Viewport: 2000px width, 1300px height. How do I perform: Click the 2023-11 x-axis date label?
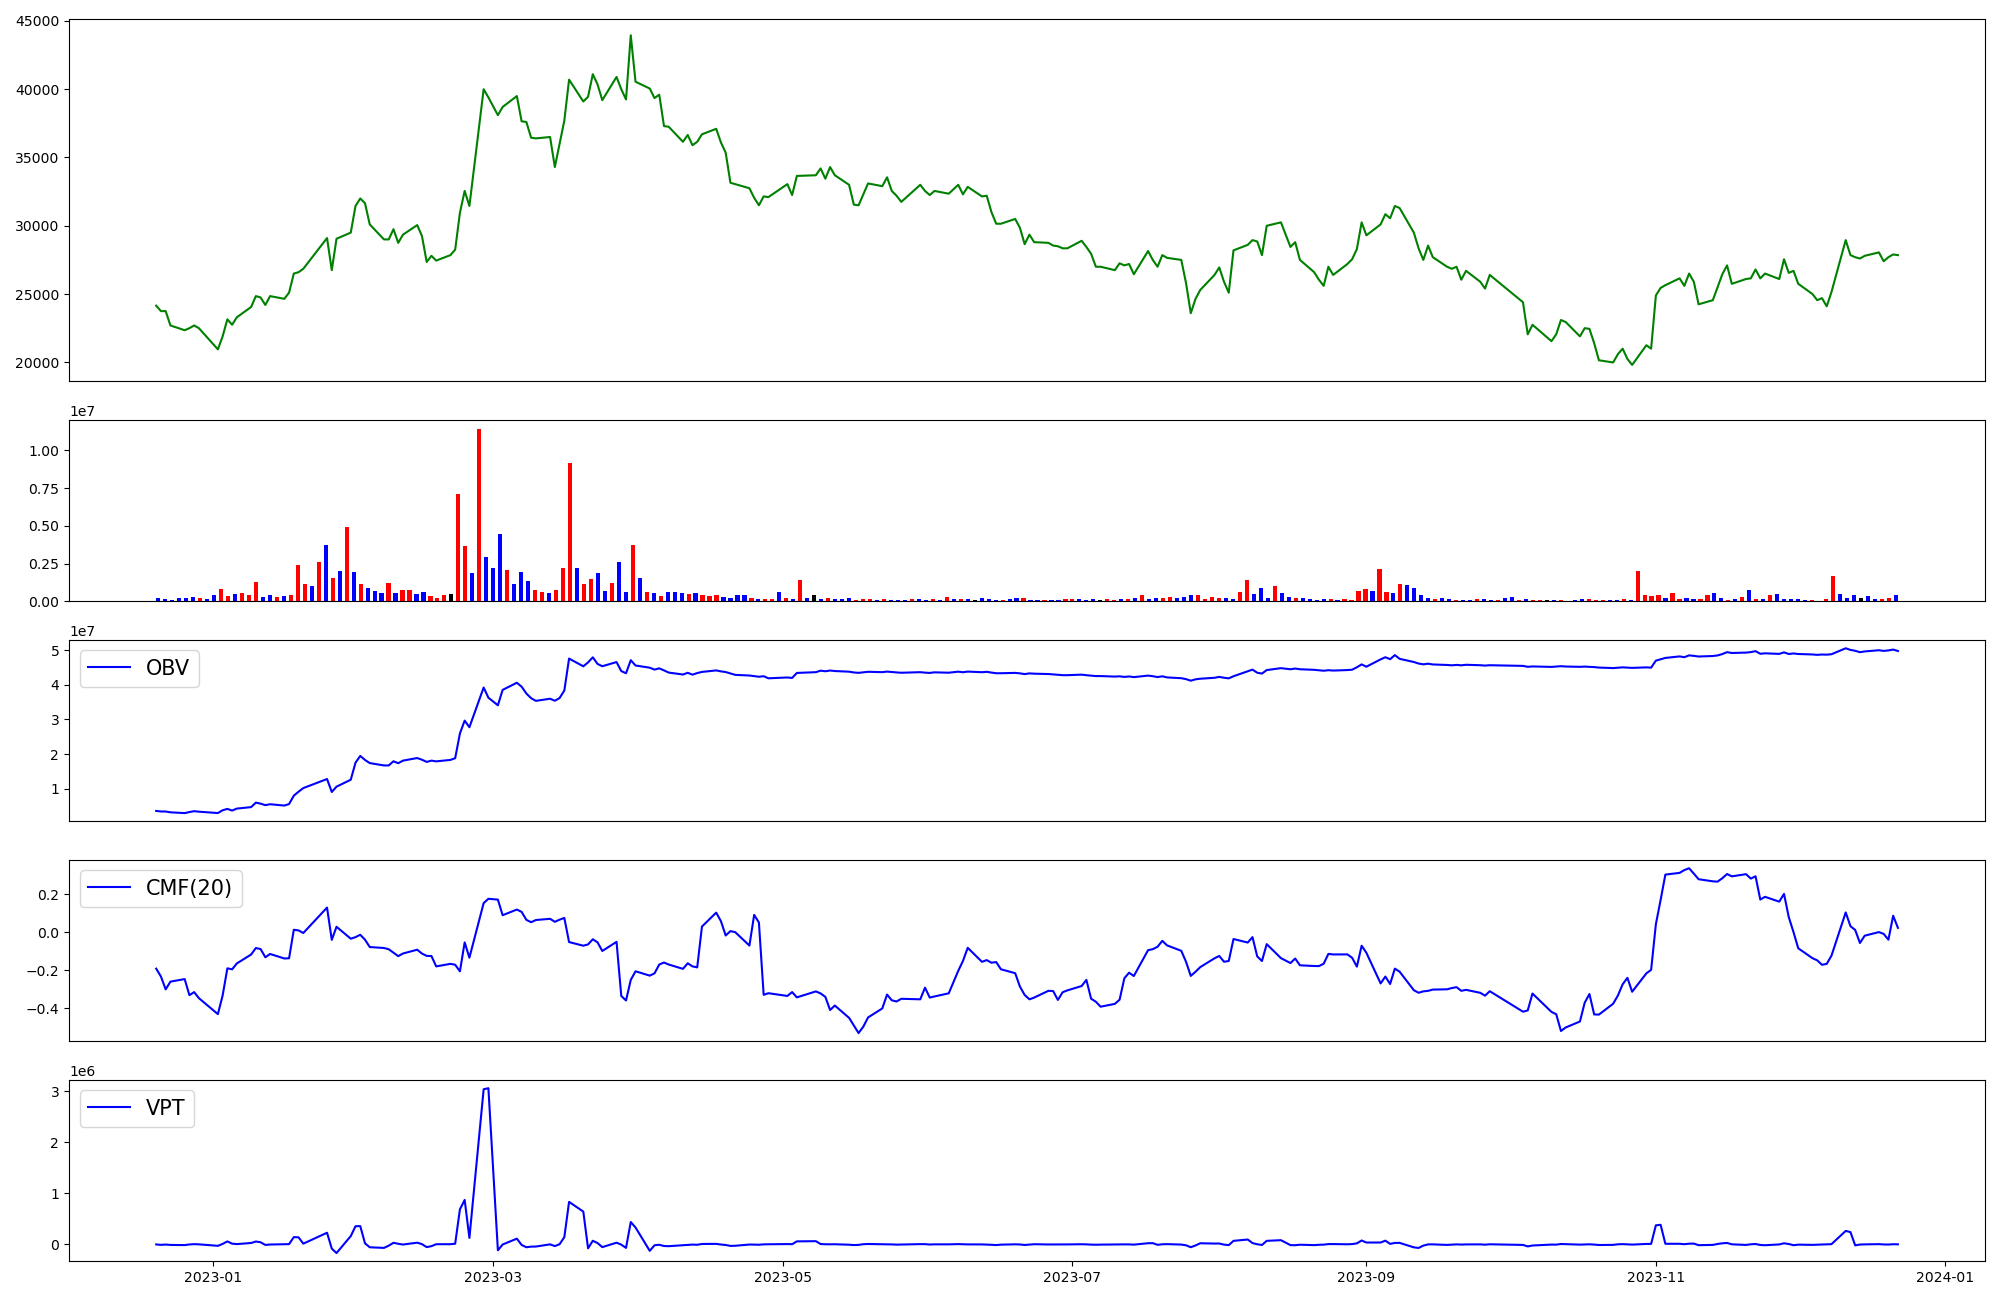coord(1656,1277)
